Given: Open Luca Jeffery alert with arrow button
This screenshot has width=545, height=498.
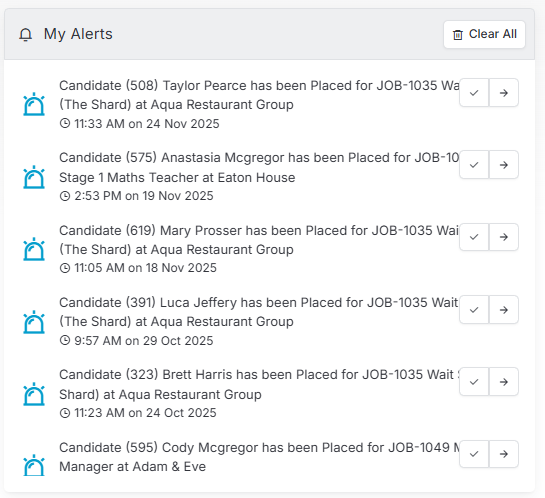Looking at the screenshot, I should pyautogui.click(x=504, y=310).
